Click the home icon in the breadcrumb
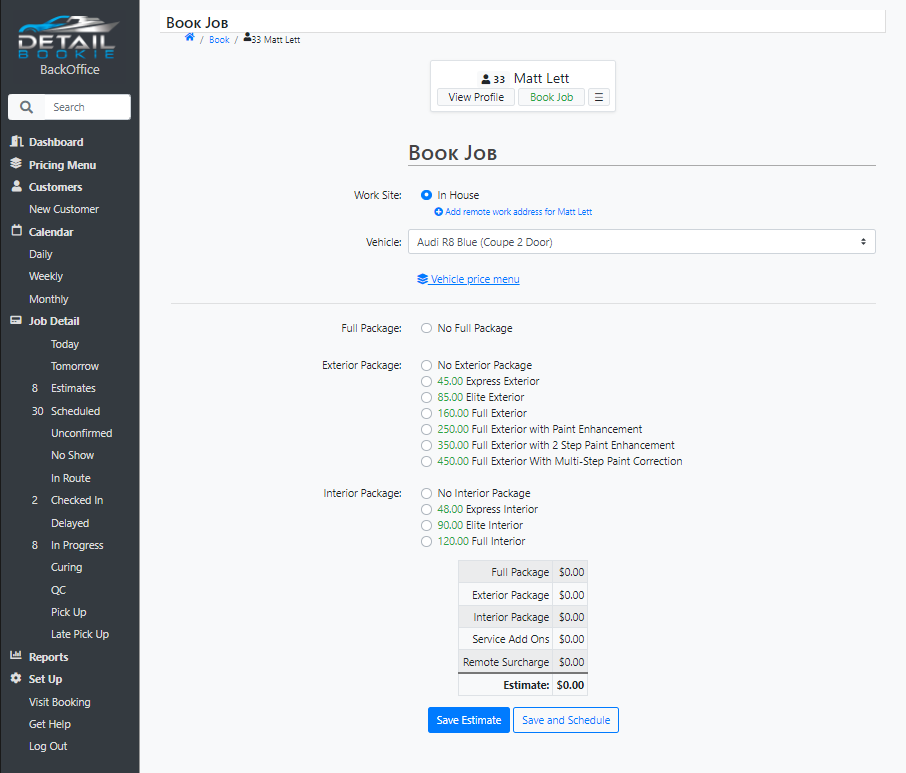 tap(189, 38)
